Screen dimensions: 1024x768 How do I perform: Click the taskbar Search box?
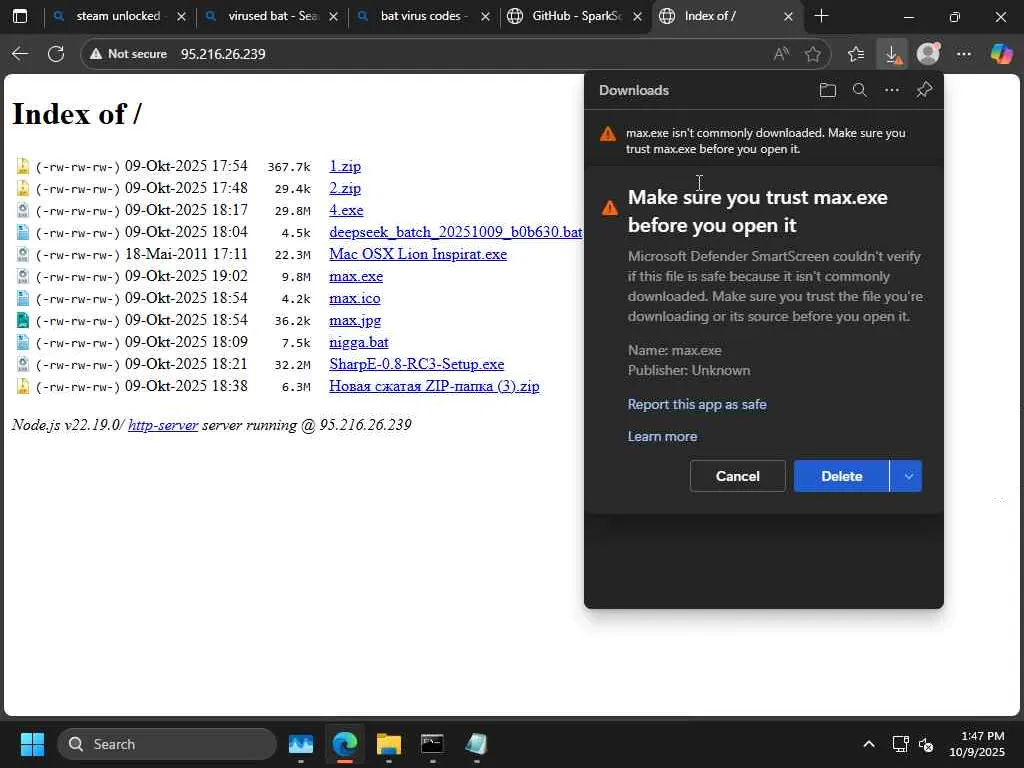167,744
